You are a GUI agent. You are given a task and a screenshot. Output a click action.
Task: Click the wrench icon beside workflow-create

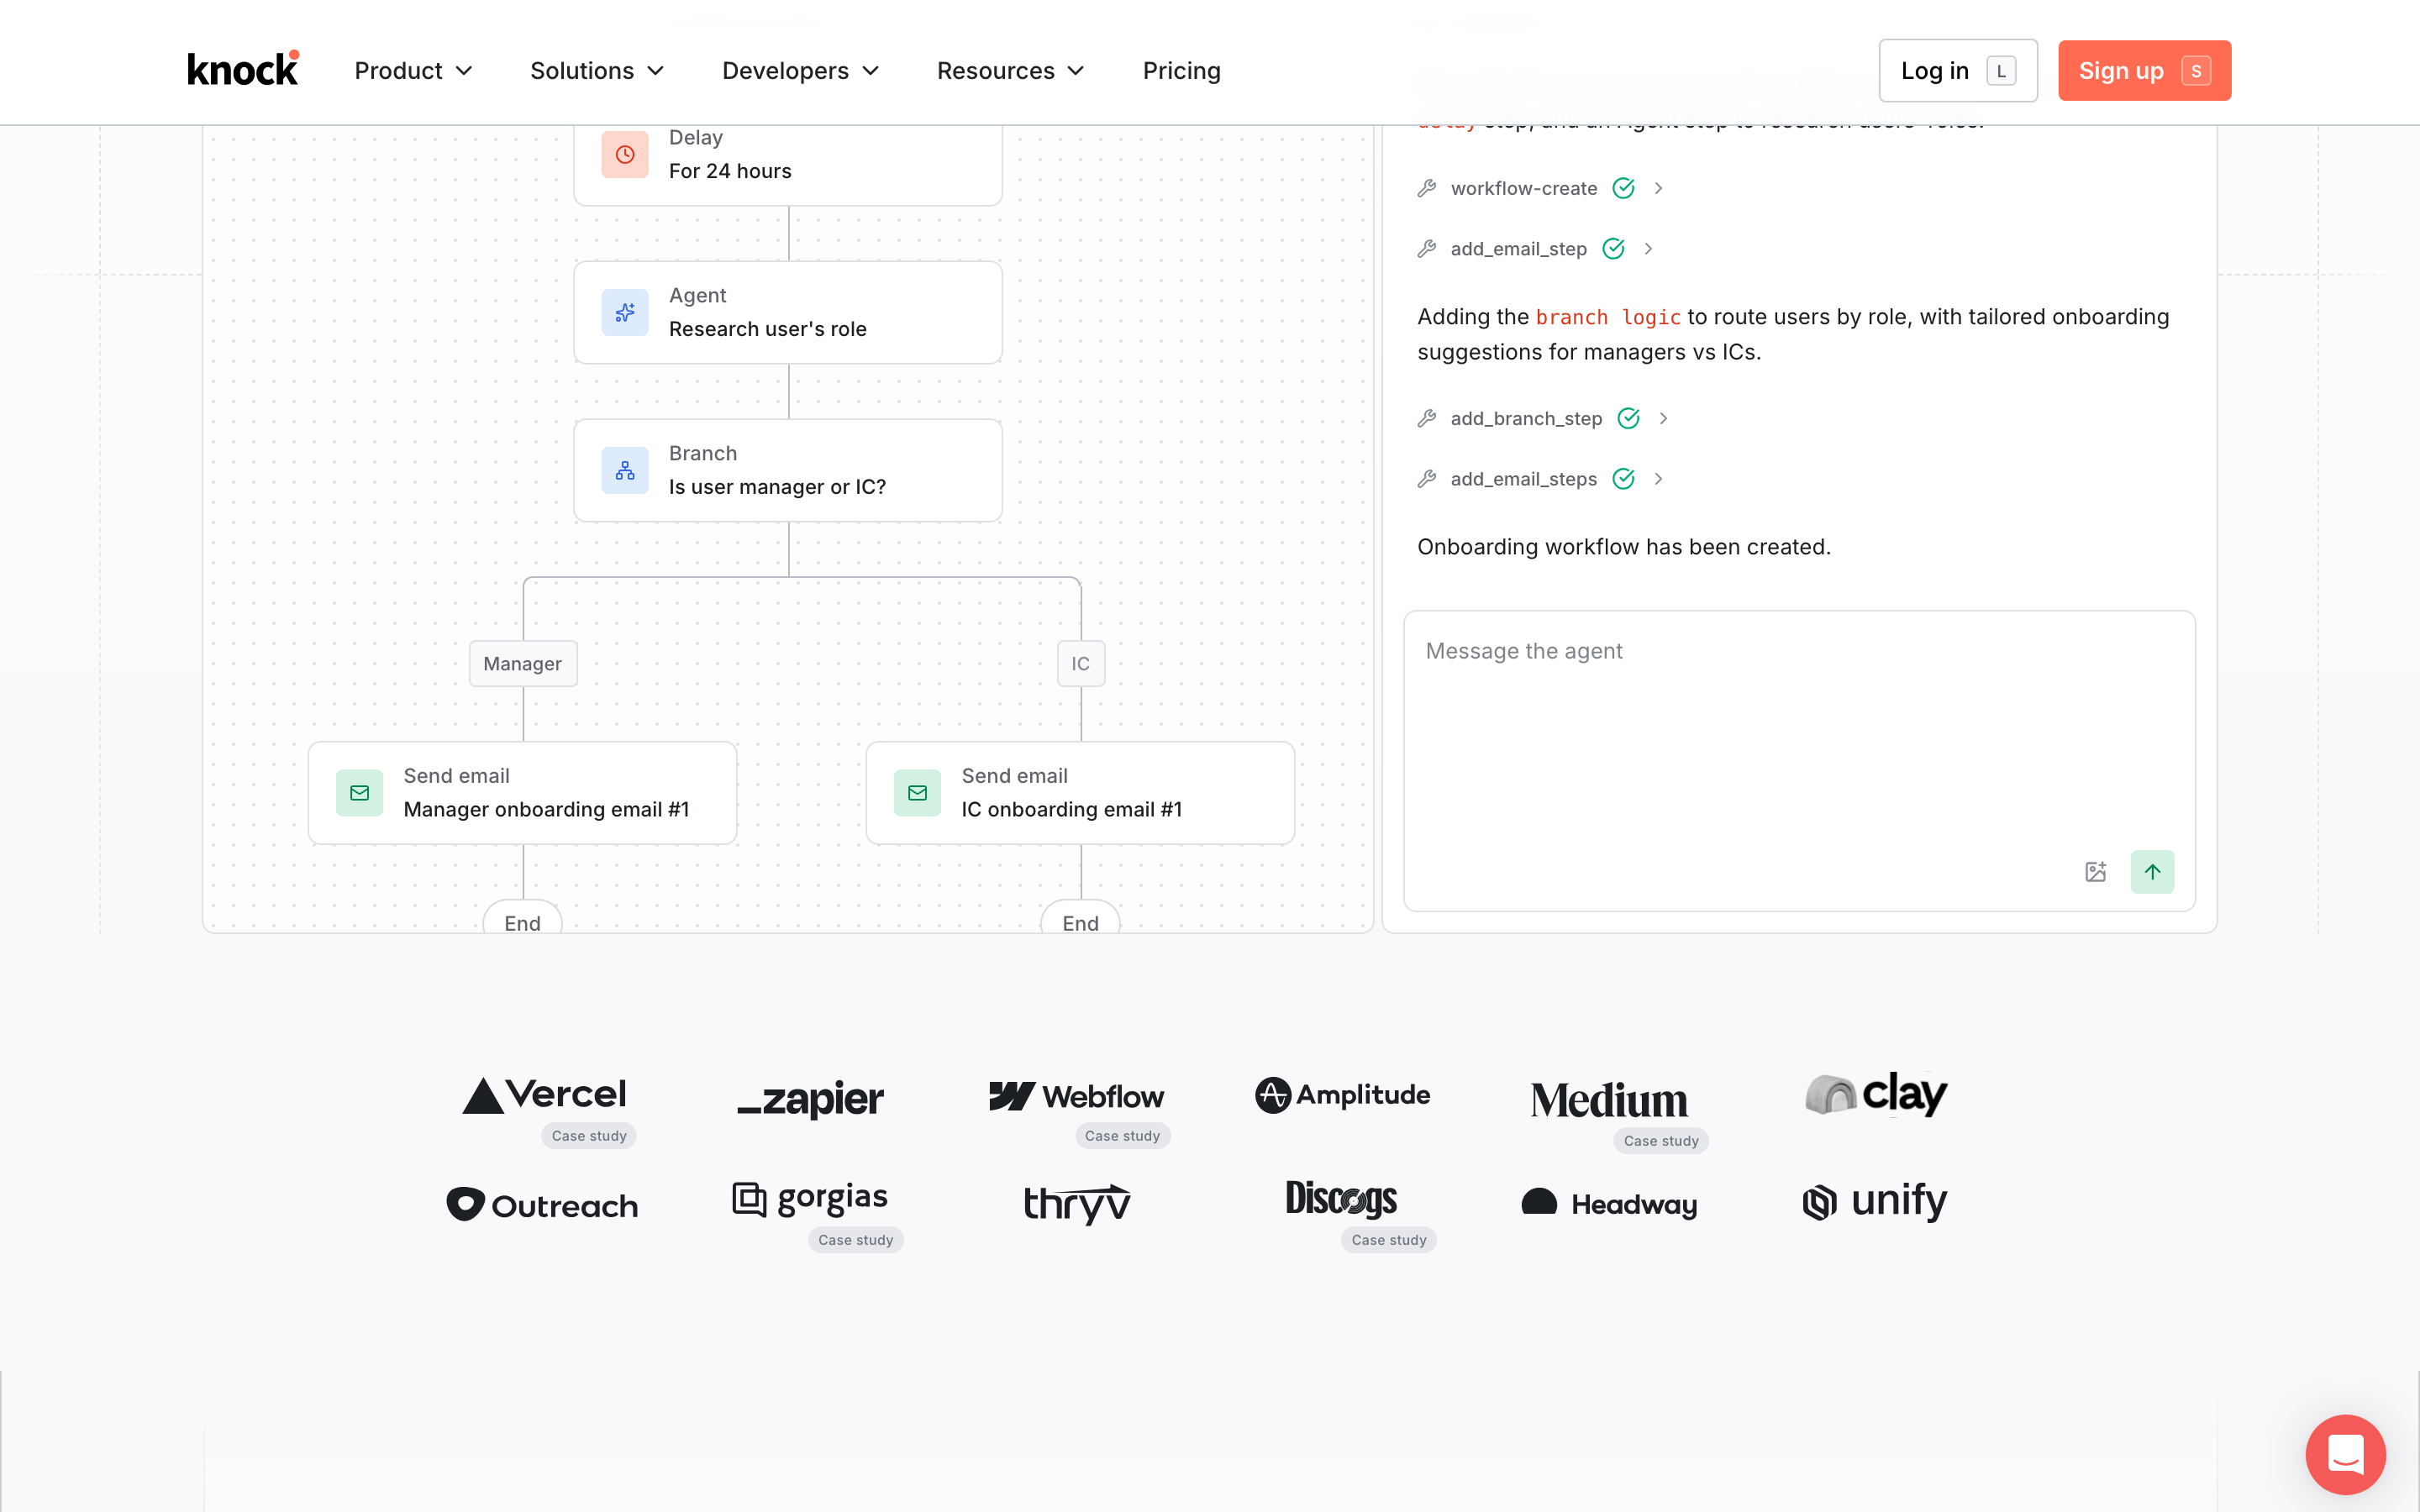(x=1427, y=188)
